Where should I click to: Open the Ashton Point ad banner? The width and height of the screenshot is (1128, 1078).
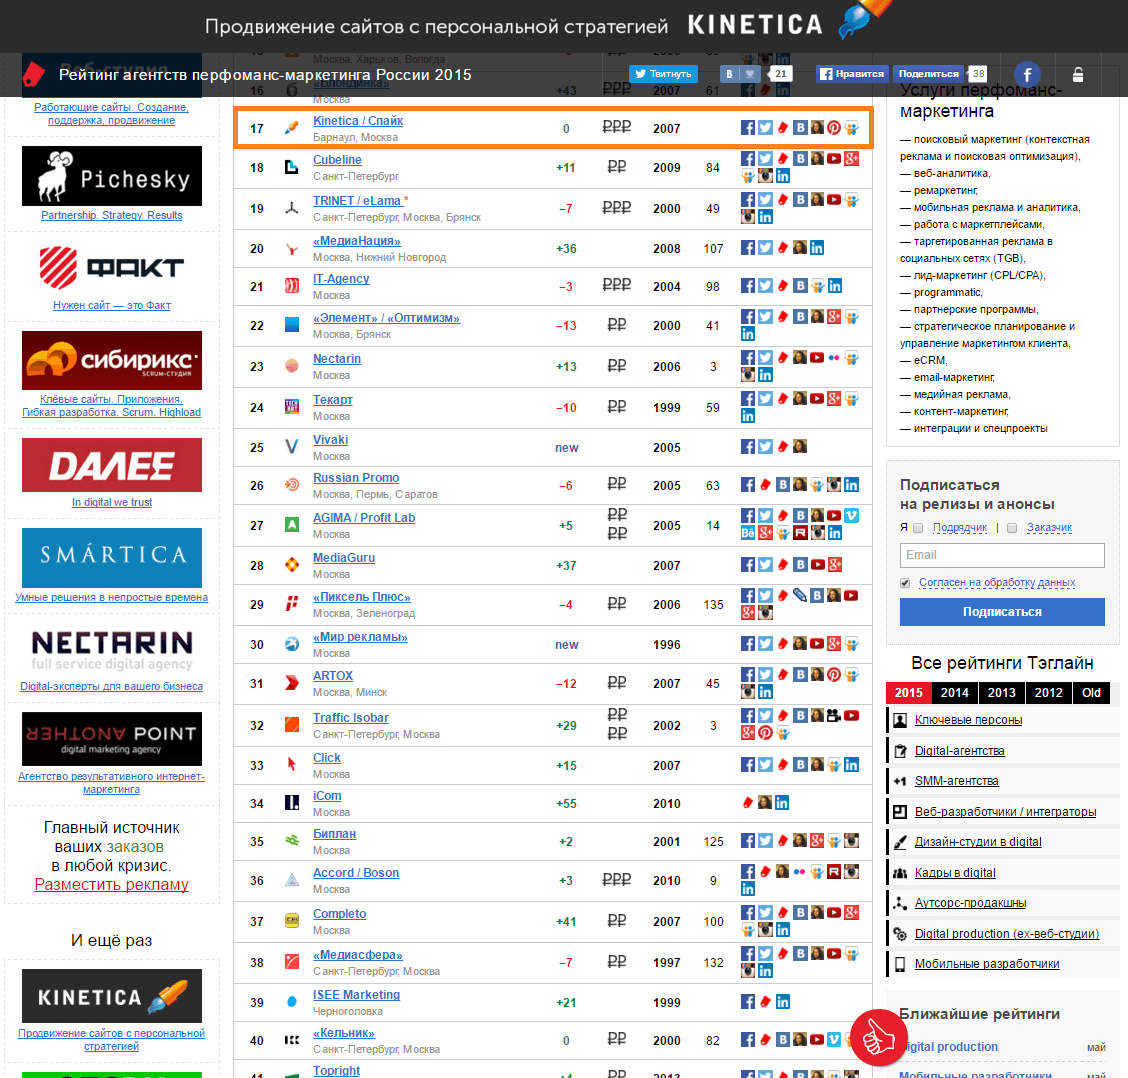pyautogui.click(x=112, y=739)
